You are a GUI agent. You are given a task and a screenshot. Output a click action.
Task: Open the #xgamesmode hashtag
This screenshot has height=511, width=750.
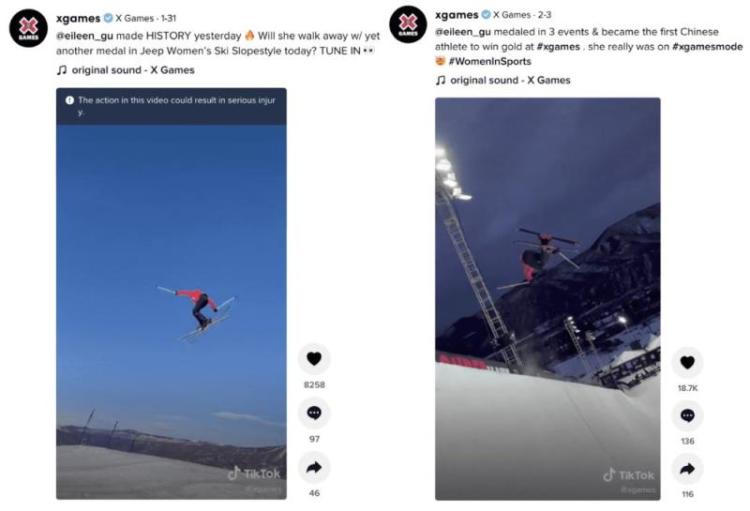[702, 46]
